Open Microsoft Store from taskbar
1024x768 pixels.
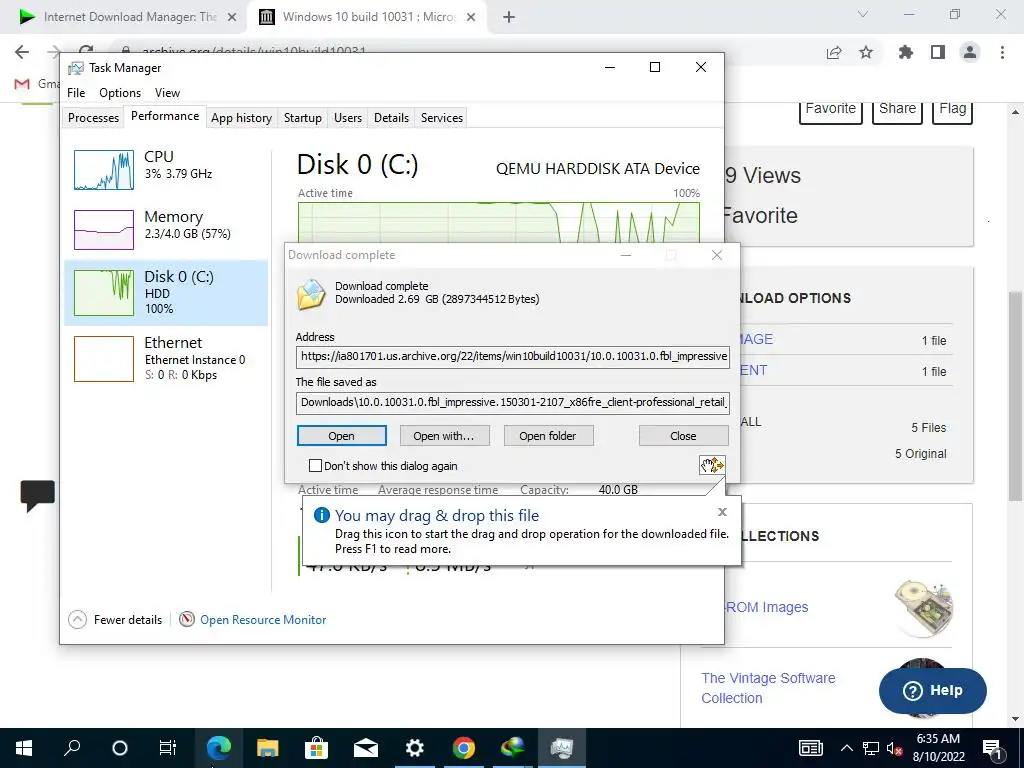pyautogui.click(x=317, y=748)
